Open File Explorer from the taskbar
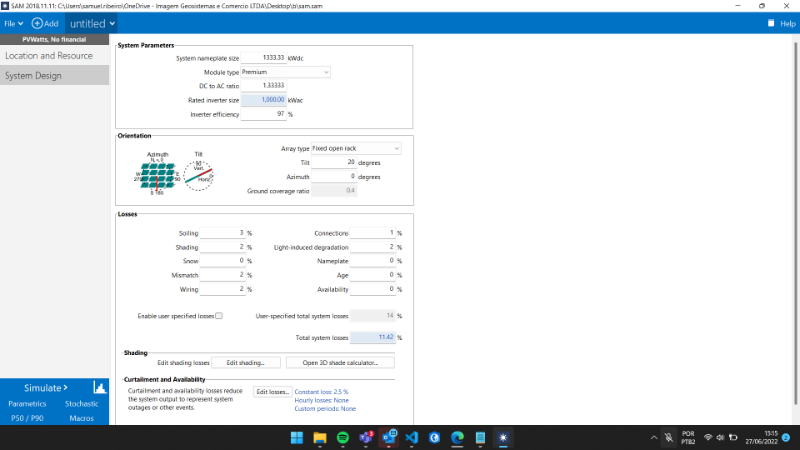Image resolution: width=800 pixels, height=450 pixels. [x=320, y=437]
